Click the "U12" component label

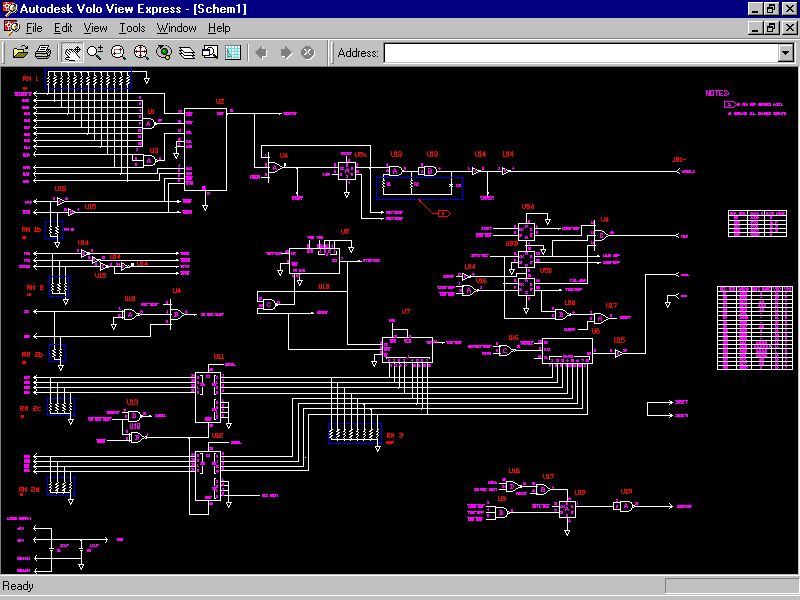click(217, 435)
